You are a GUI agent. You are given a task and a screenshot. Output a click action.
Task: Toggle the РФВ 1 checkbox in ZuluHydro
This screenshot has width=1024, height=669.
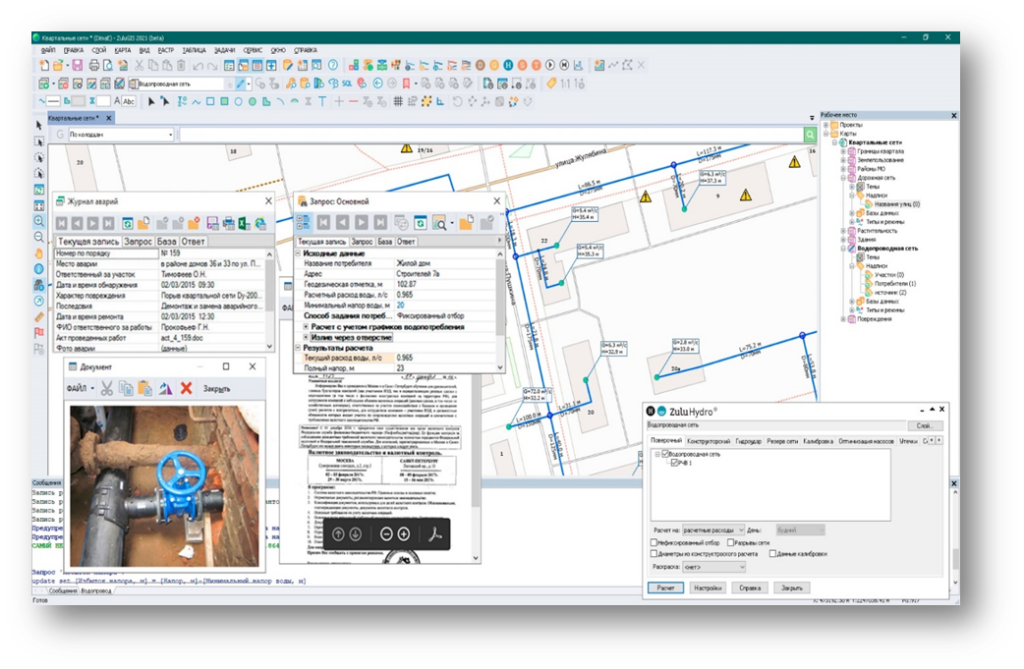[x=675, y=463]
